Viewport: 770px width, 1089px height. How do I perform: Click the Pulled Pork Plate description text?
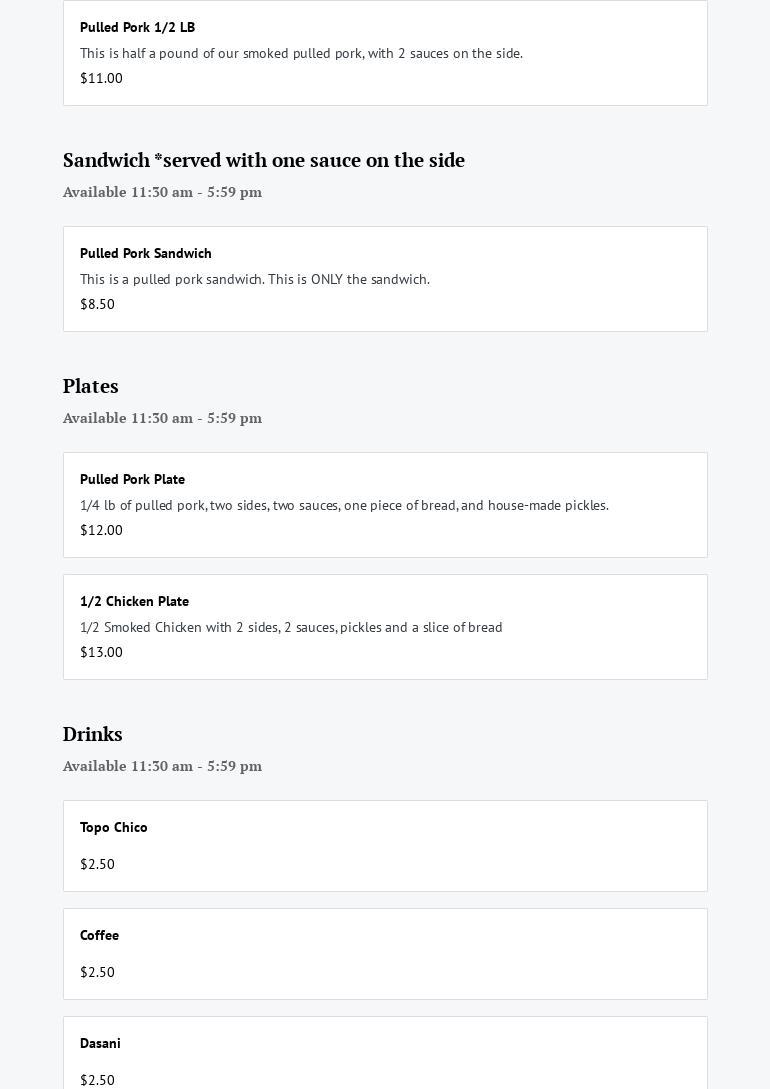pos(344,505)
